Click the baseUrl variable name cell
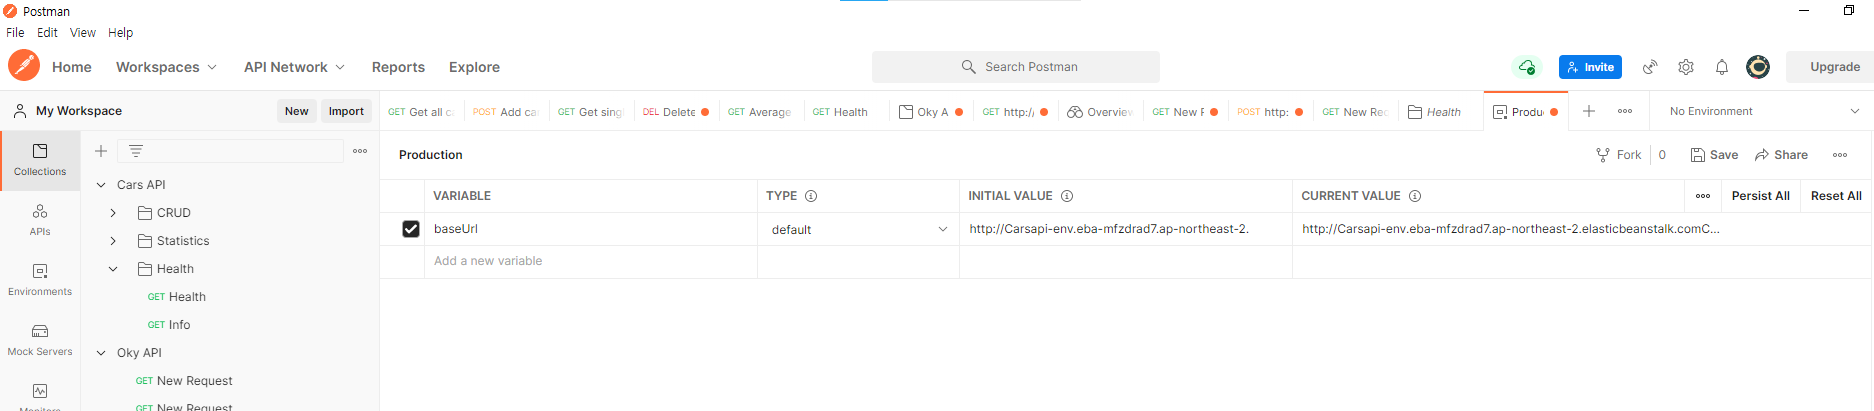The width and height of the screenshot is (1874, 411). 590,229
